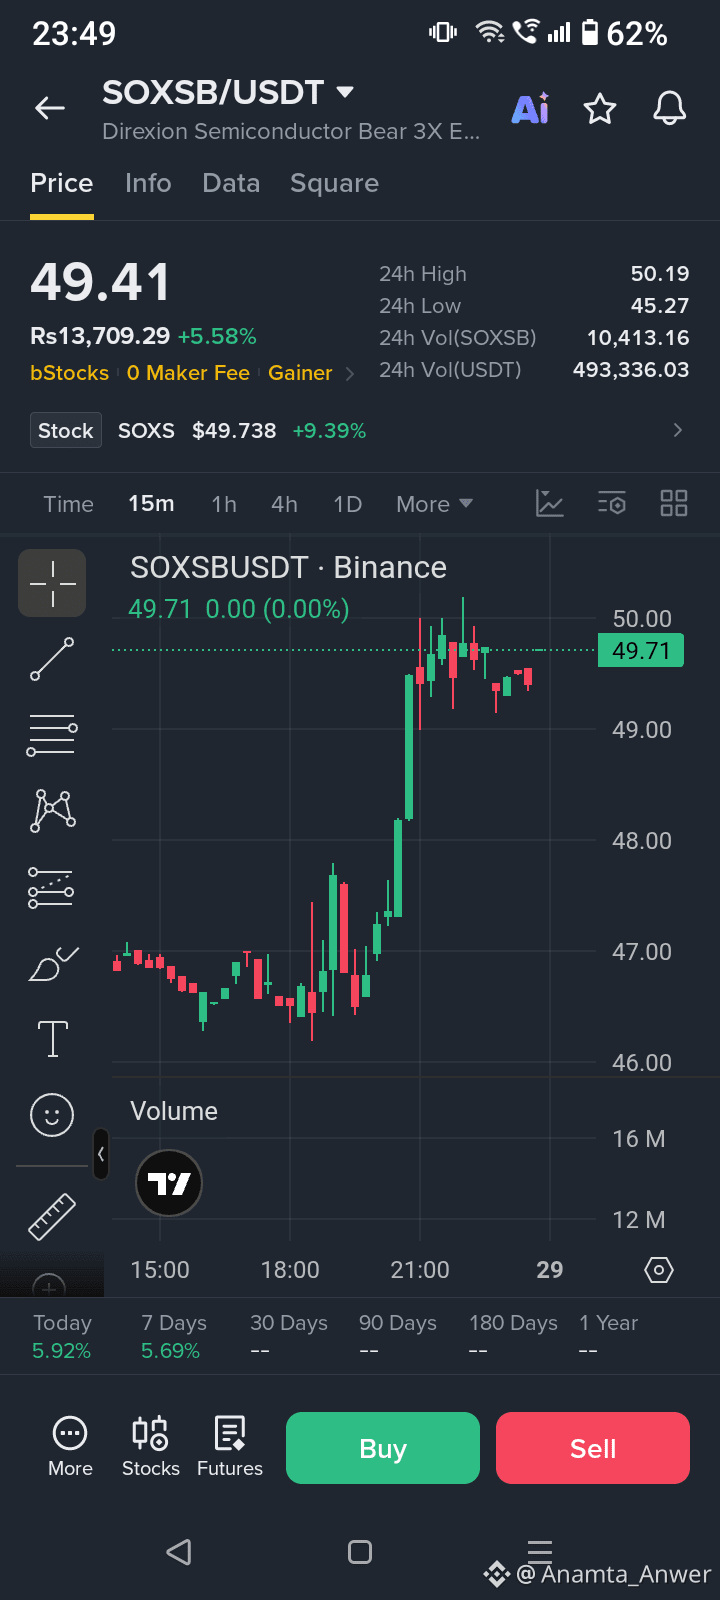Tap the 30 Days performance entry
720x1600 pixels.
click(289, 1337)
